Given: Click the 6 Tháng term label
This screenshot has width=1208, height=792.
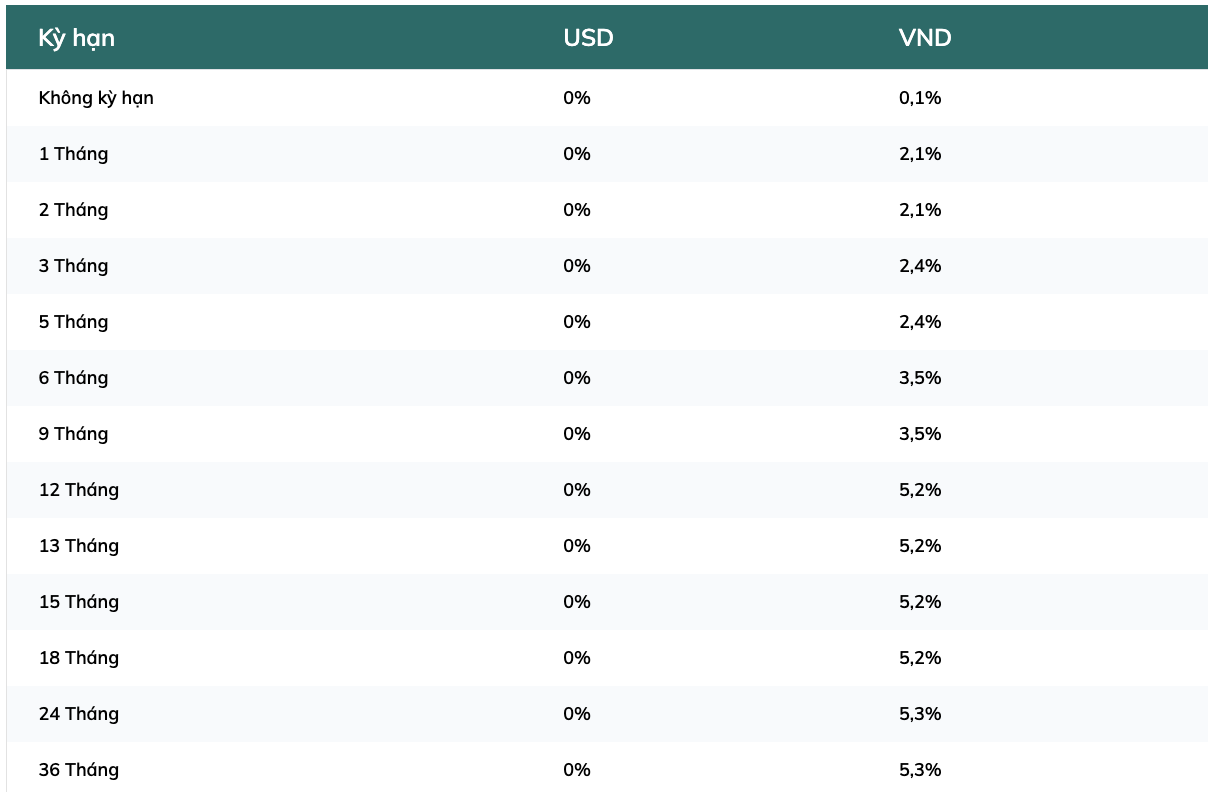Looking at the screenshot, I should (73, 378).
